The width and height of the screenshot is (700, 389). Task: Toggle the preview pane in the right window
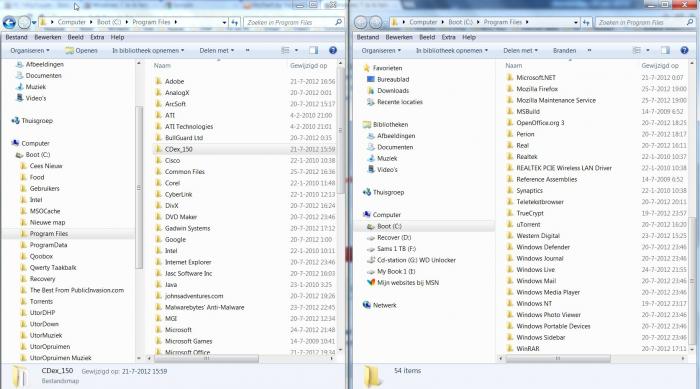click(x=665, y=50)
